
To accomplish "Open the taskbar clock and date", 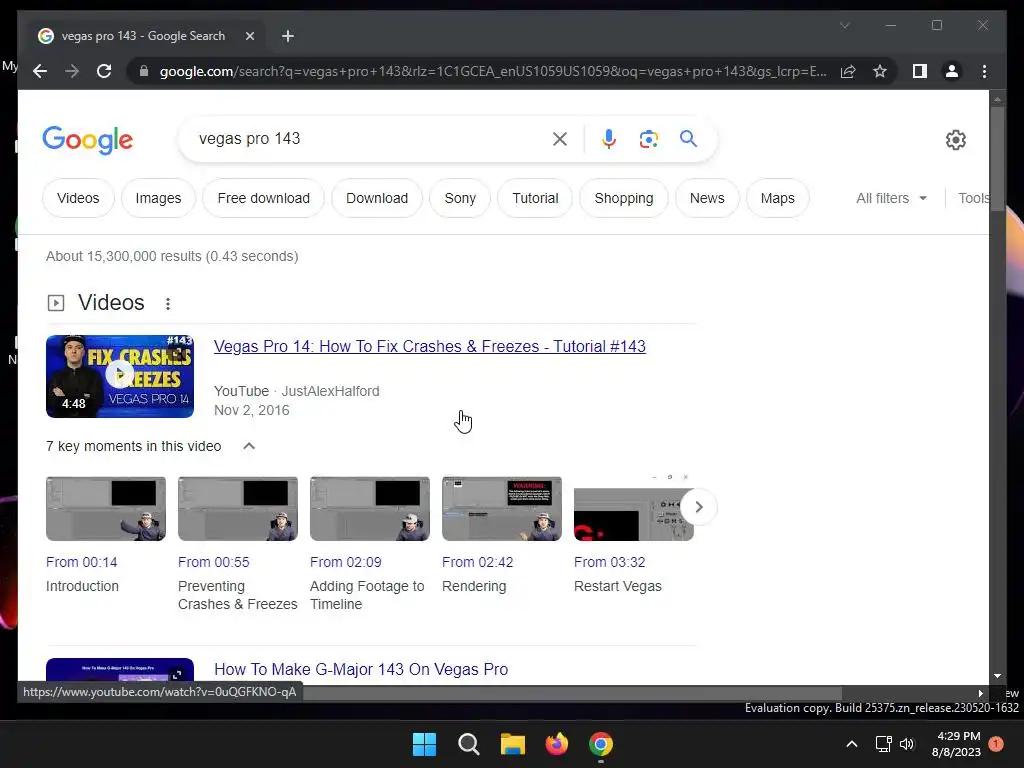I will point(957,744).
